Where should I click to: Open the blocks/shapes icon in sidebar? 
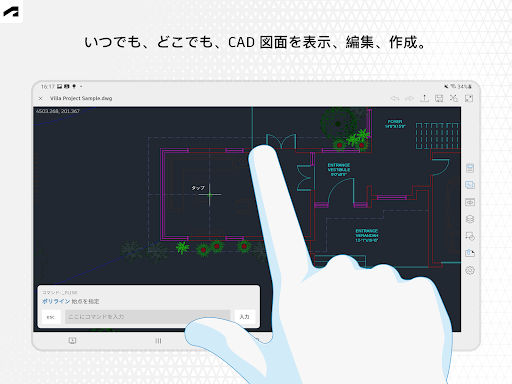pos(470,236)
